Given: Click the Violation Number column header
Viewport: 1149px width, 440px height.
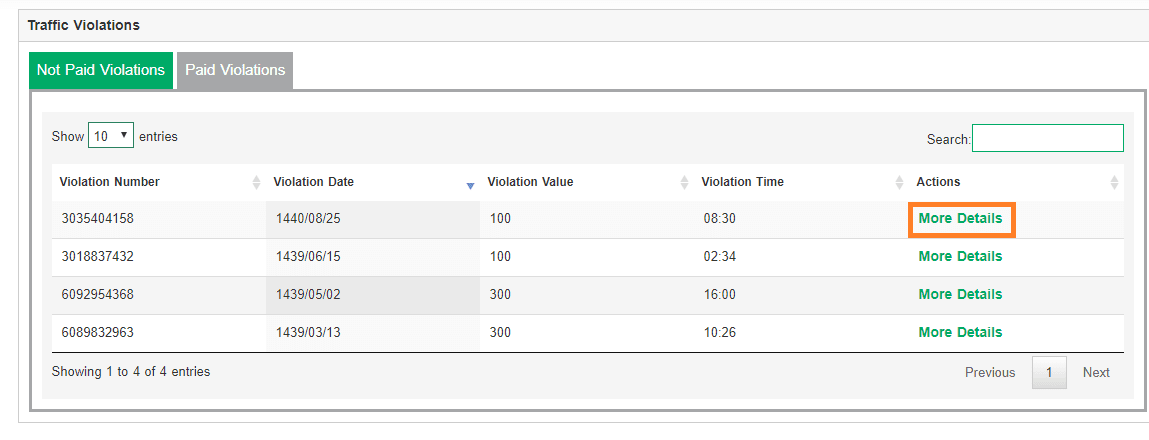Looking at the screenshot, I should [x=110, y=182].
